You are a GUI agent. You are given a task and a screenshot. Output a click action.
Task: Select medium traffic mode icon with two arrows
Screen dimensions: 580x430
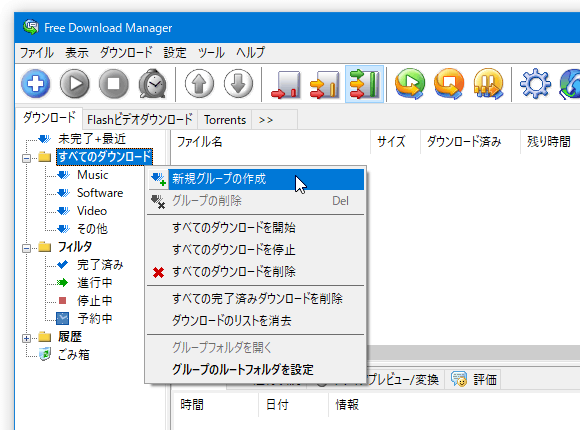tap(324, 85)
